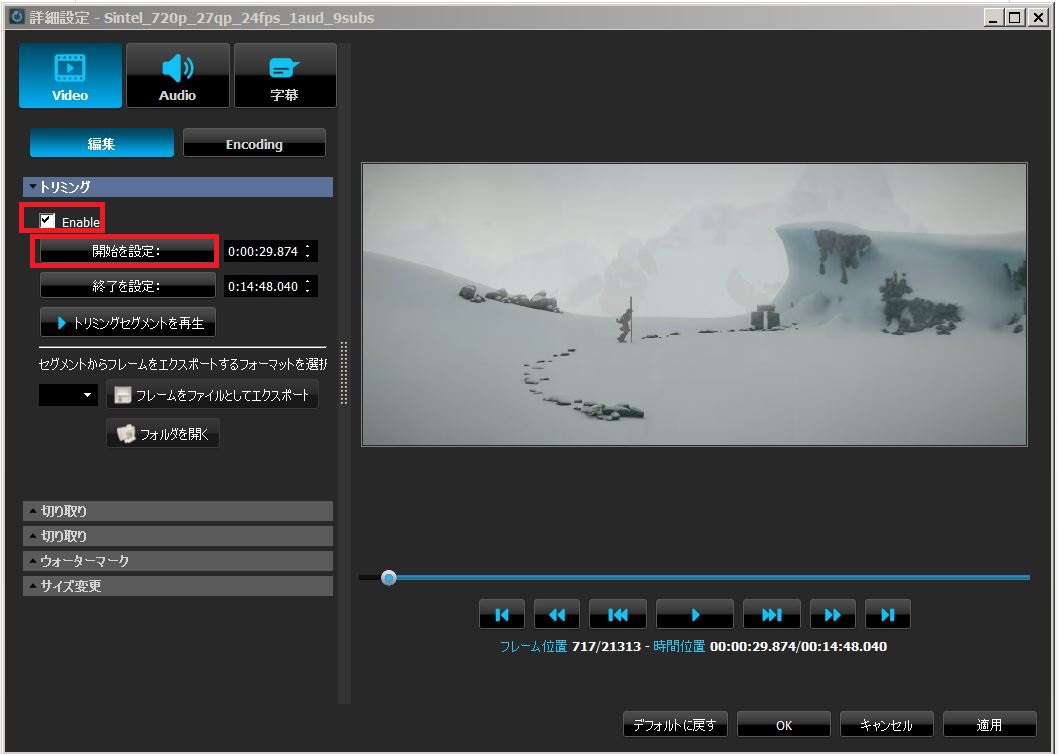This screenshot has width=1058, height=754.
Task: Click the 開始を設定 button
Action: click(x=127, y=251)
